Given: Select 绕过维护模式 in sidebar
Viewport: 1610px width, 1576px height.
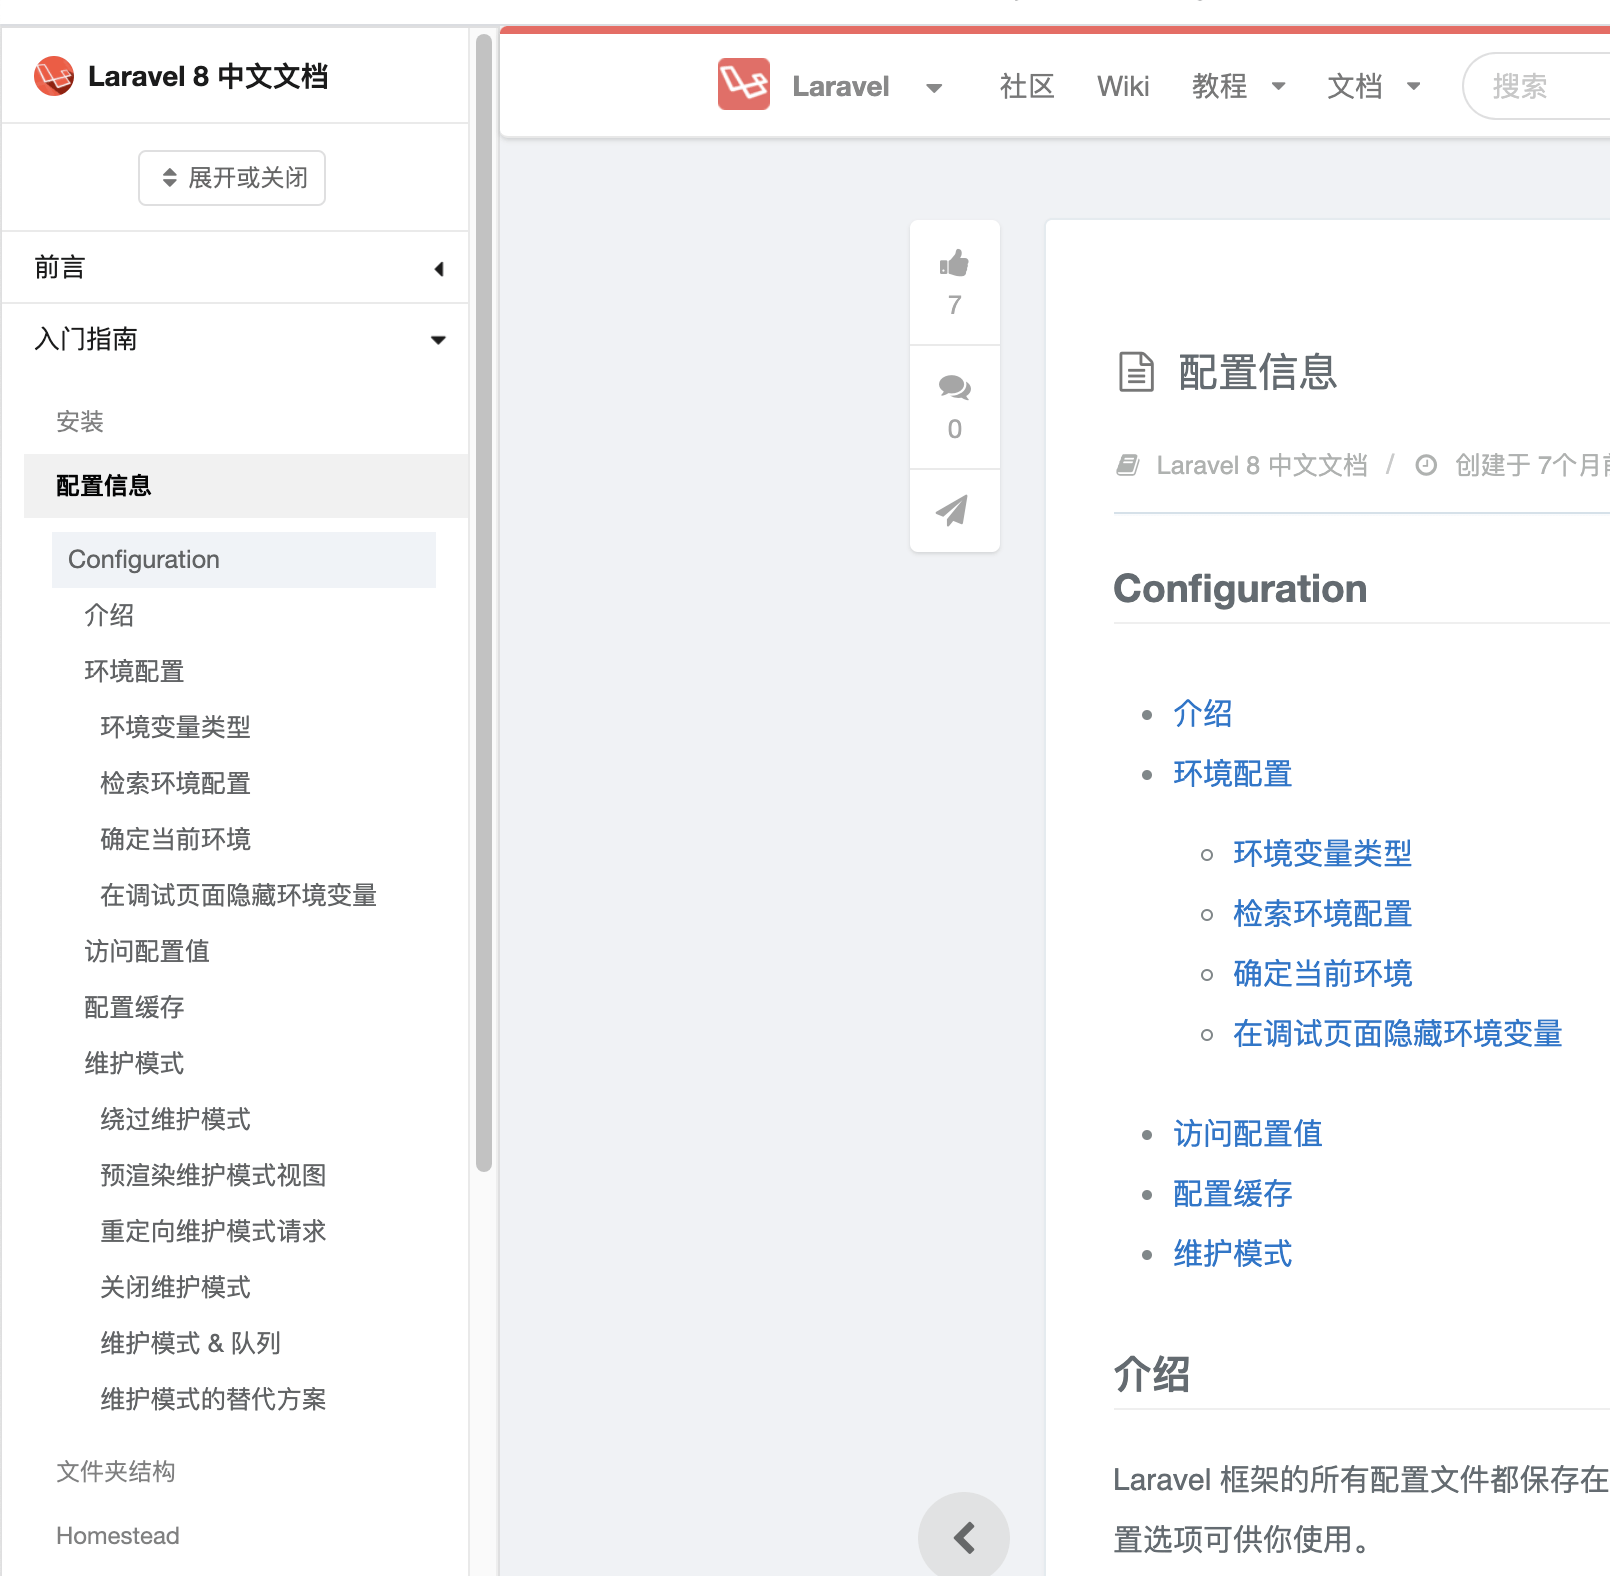Looking at the screenshot, I should [x=175, y=1119].
